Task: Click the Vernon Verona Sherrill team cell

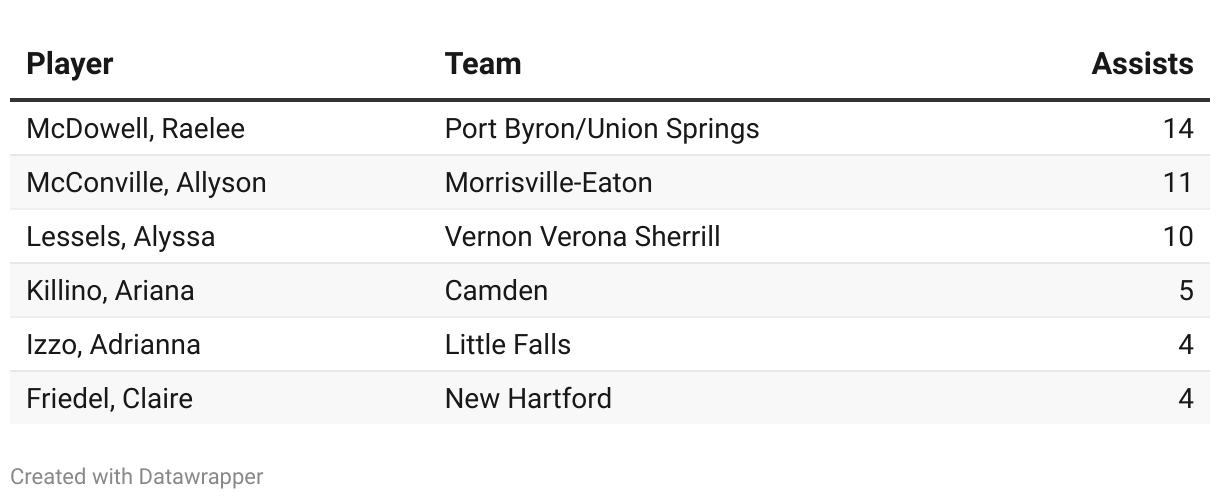Action: tap(582, 236)
